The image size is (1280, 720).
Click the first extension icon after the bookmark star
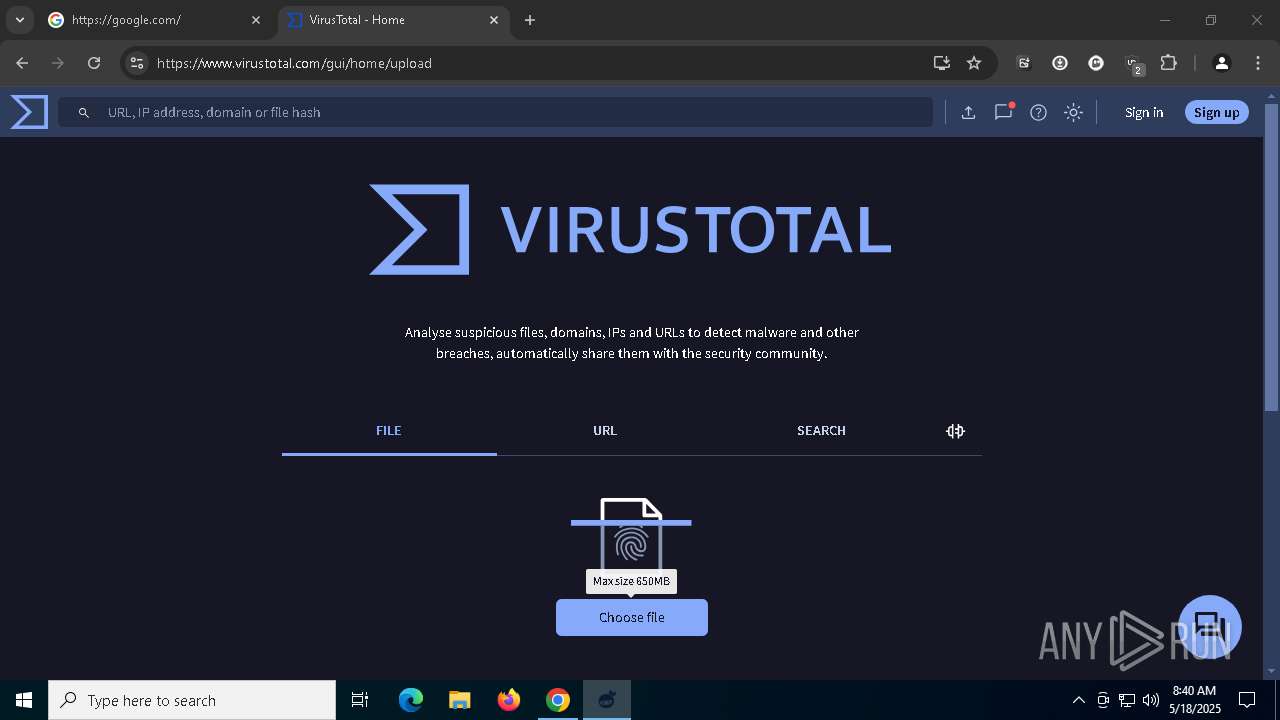pos(1024,63)
